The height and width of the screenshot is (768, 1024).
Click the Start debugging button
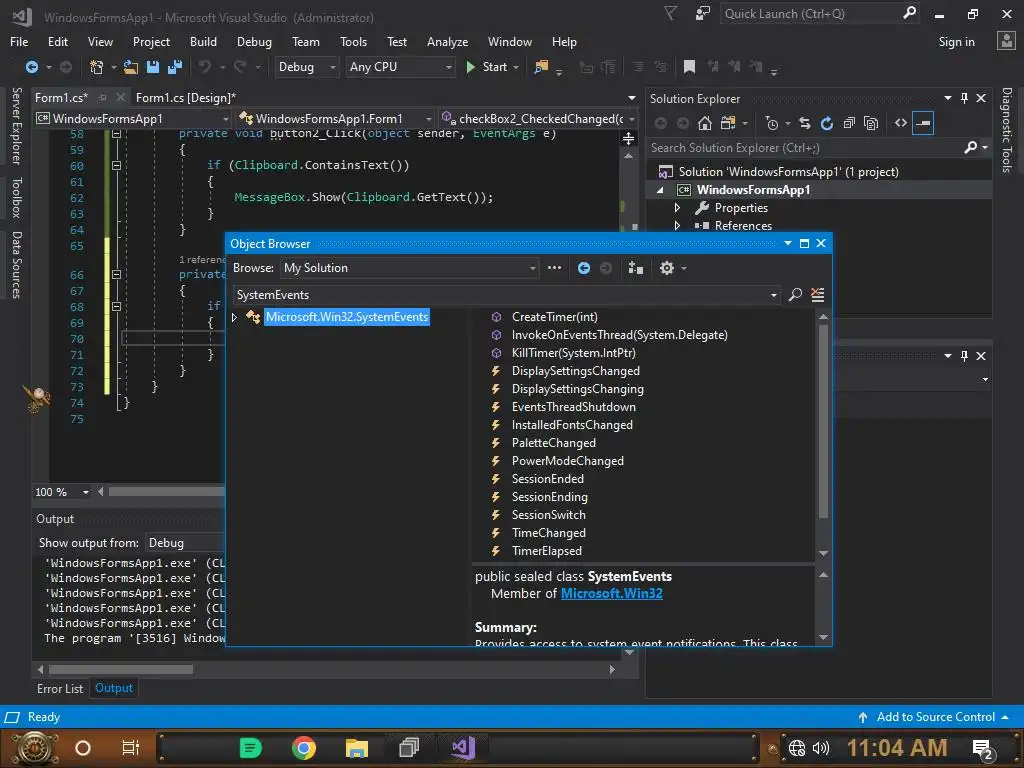(x=487, y=67)
